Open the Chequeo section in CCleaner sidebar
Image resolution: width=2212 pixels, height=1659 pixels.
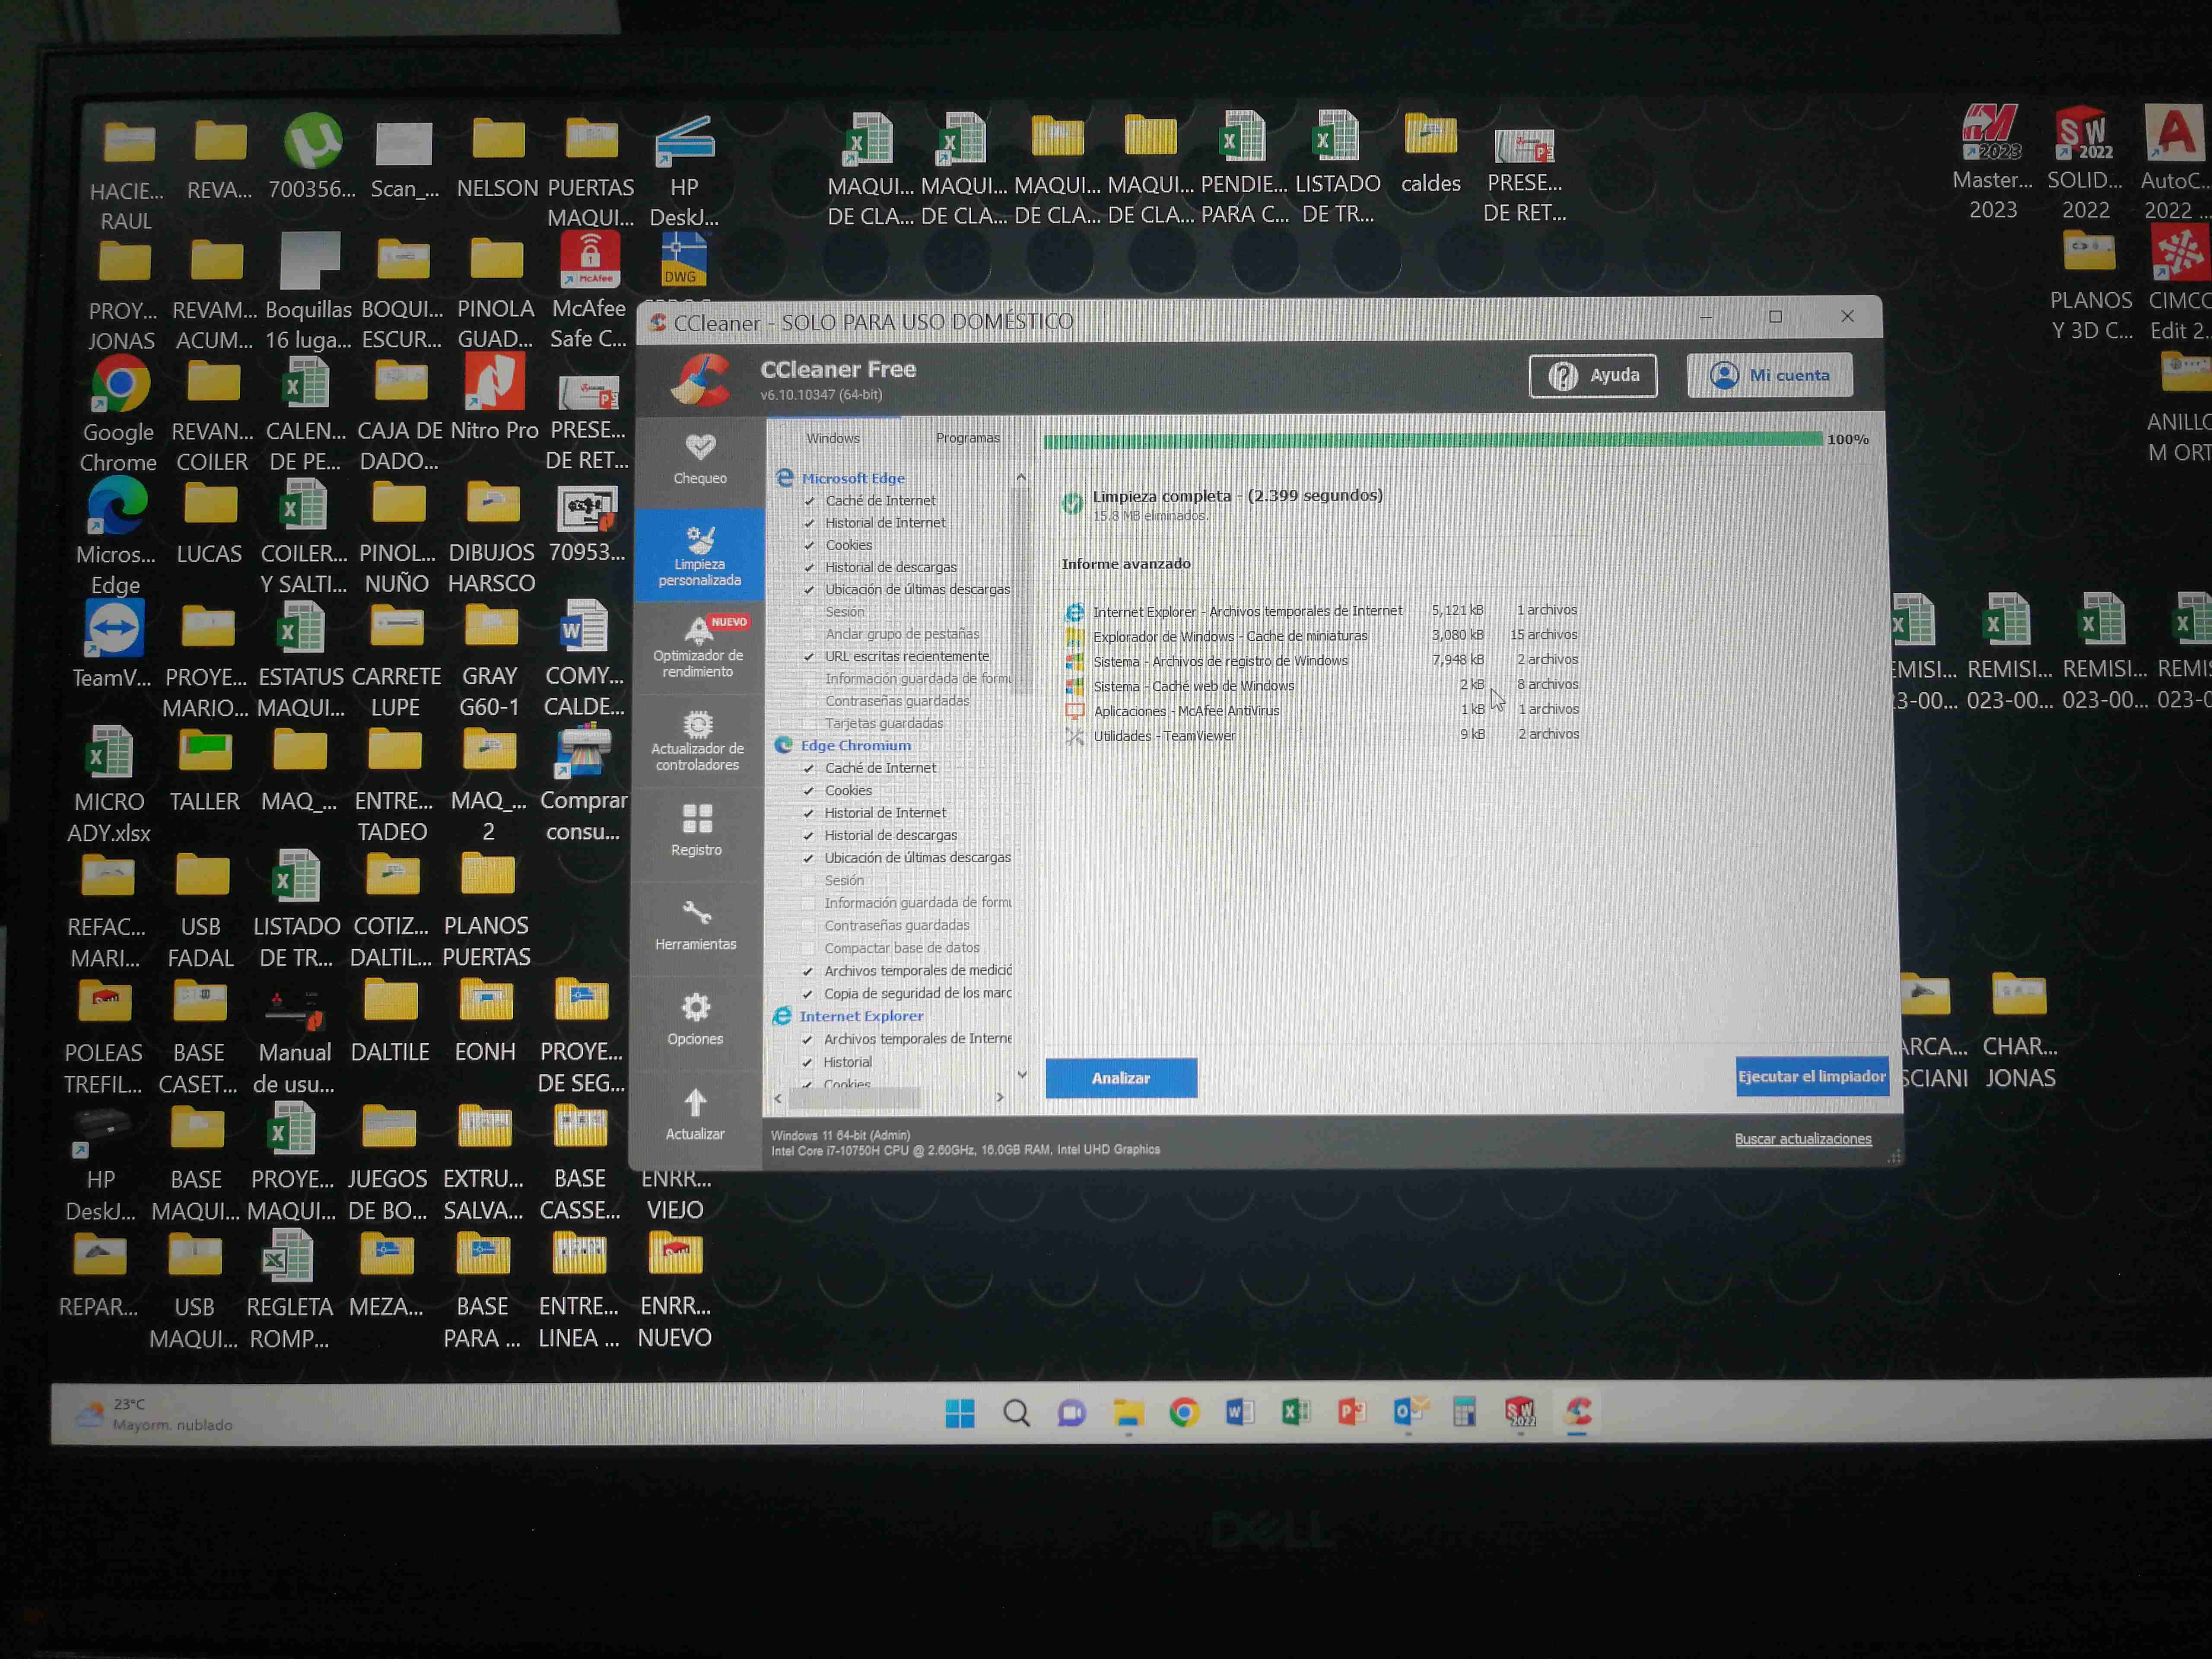(700, 460)
